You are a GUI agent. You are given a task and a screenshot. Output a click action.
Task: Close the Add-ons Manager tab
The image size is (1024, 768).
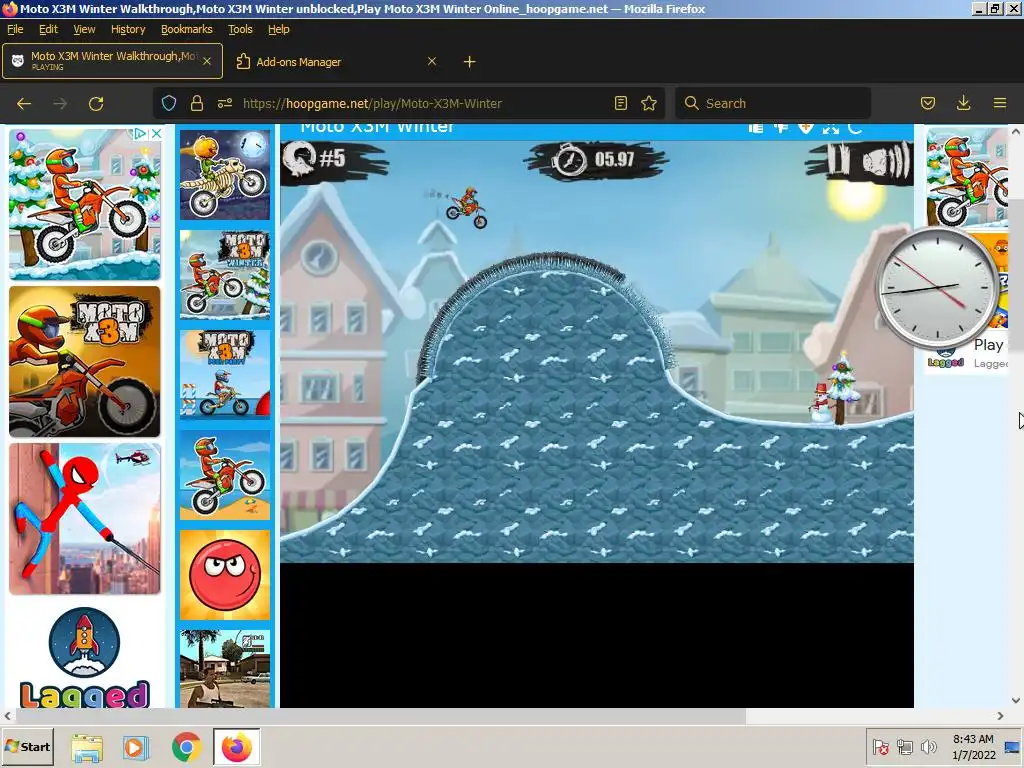(x=432, y=61)
